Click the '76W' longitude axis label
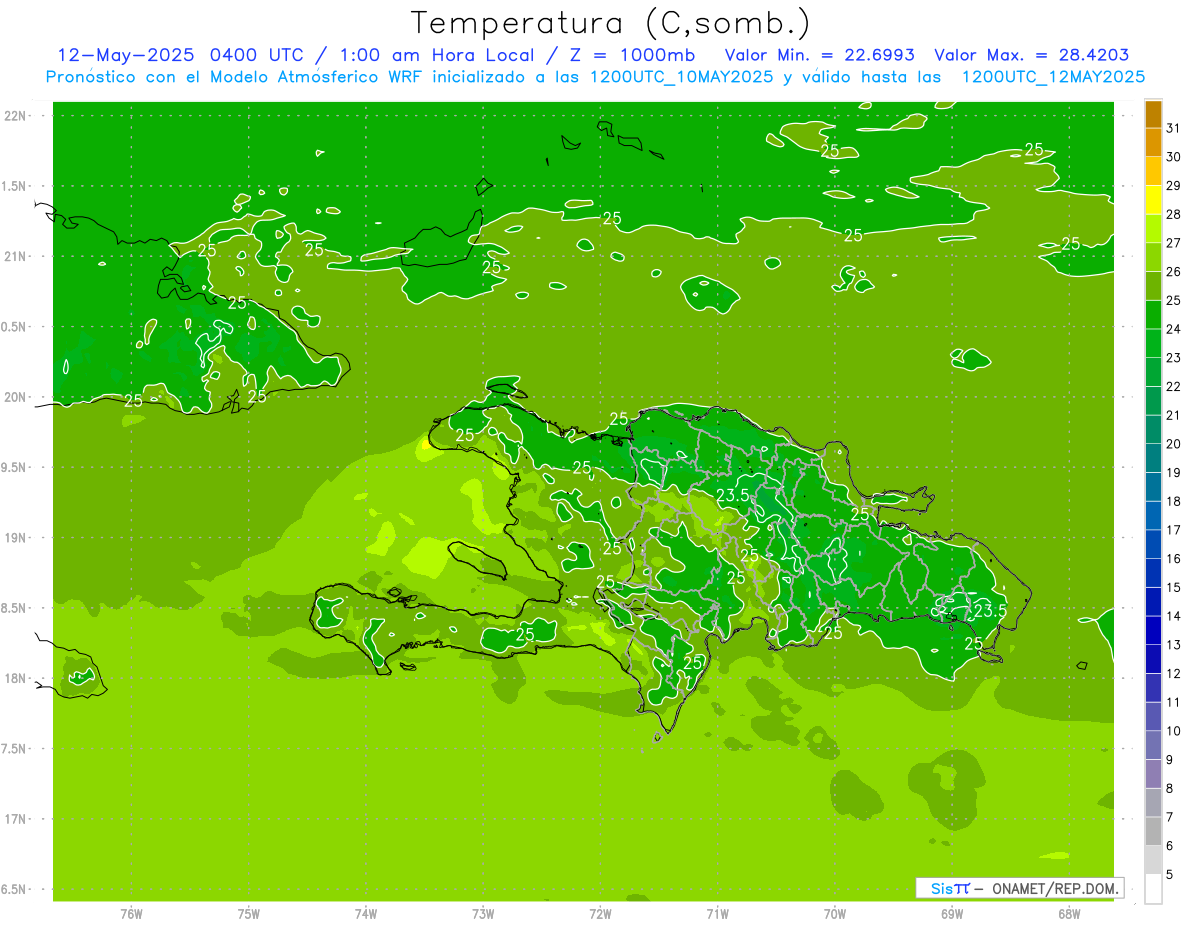Viewport: 1200px width, 927px height. (131, 914)
